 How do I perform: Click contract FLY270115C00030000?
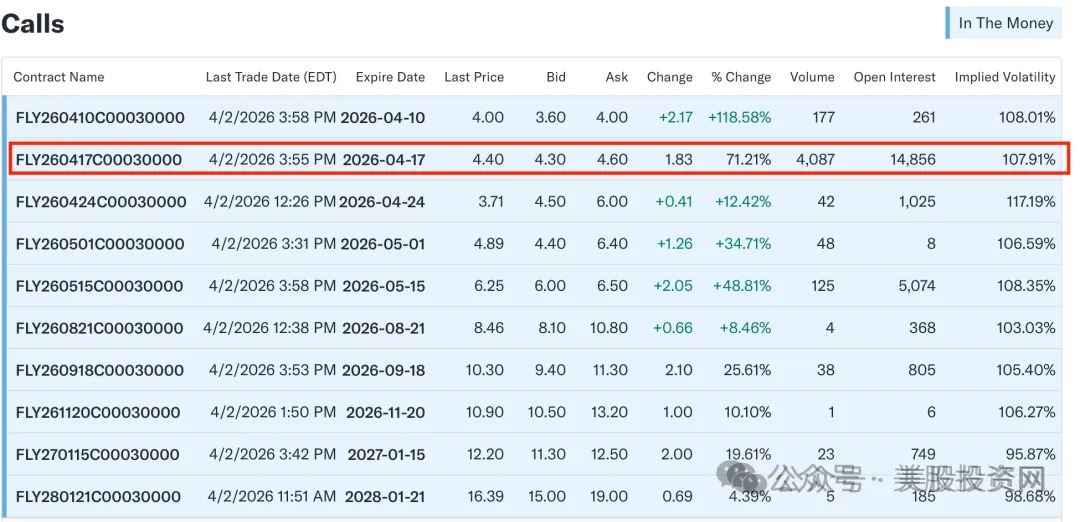point(97,455)
